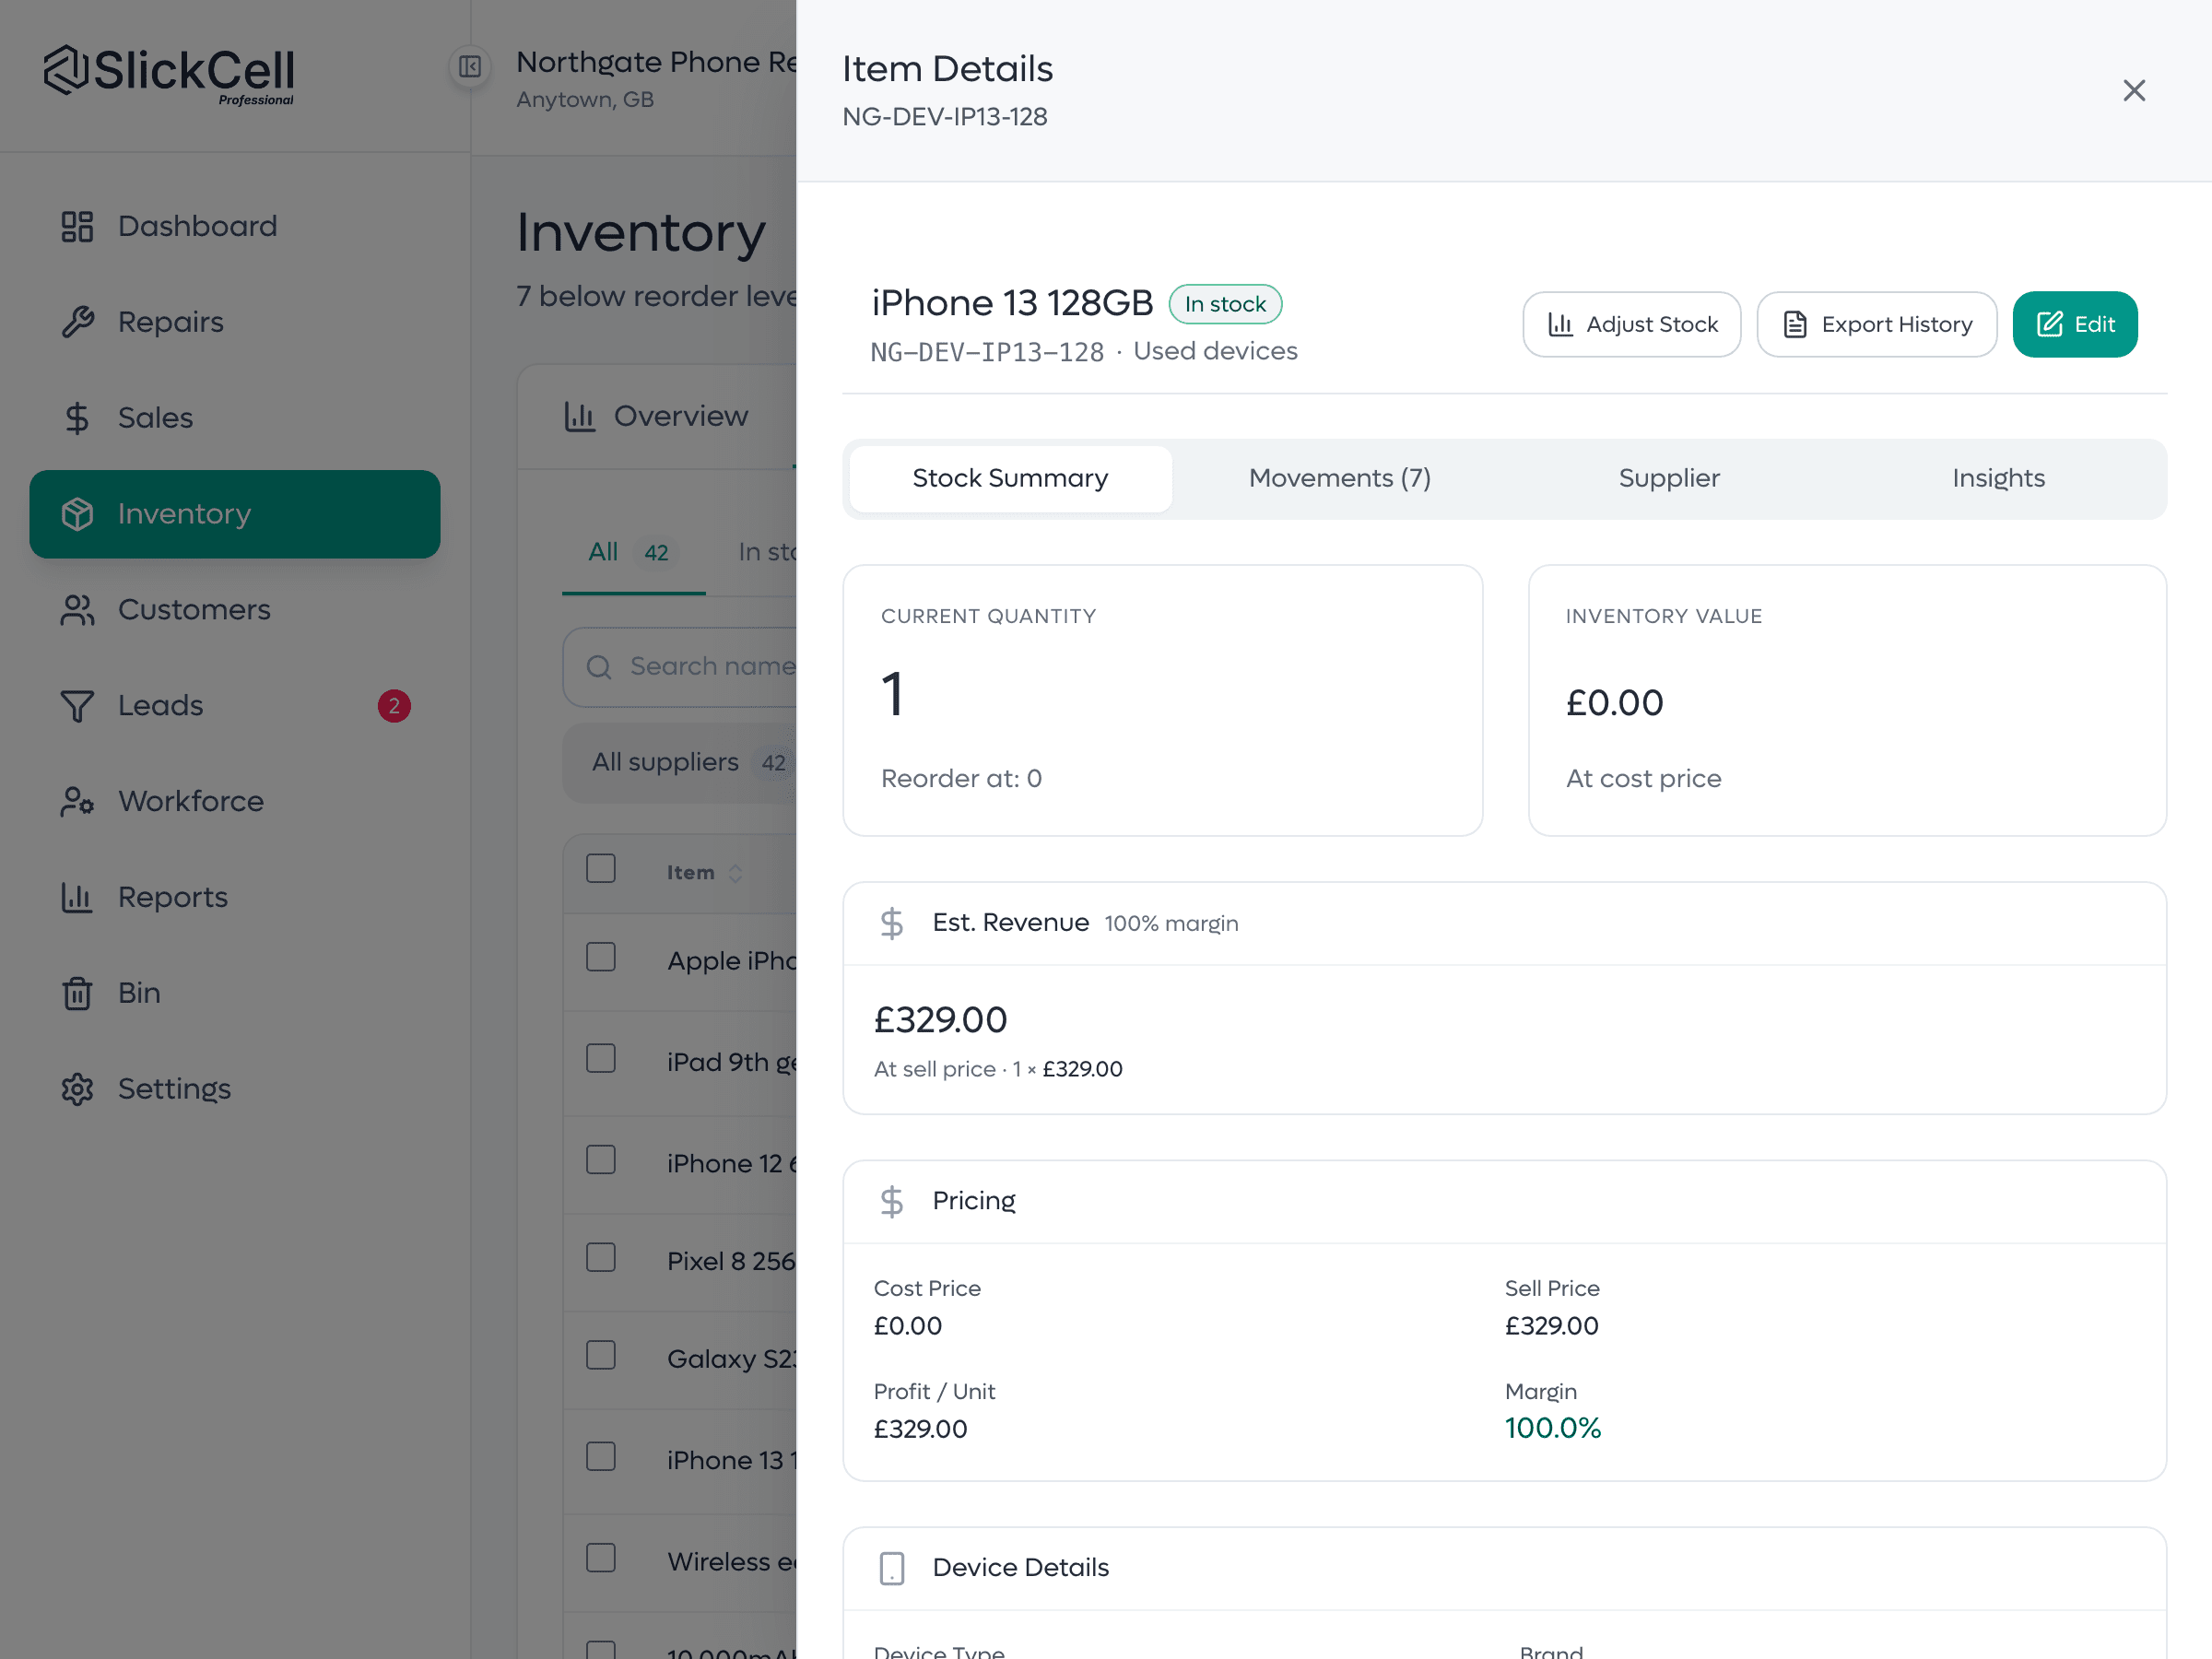Click the Reorder at: 0 text

tap(961, 779)
